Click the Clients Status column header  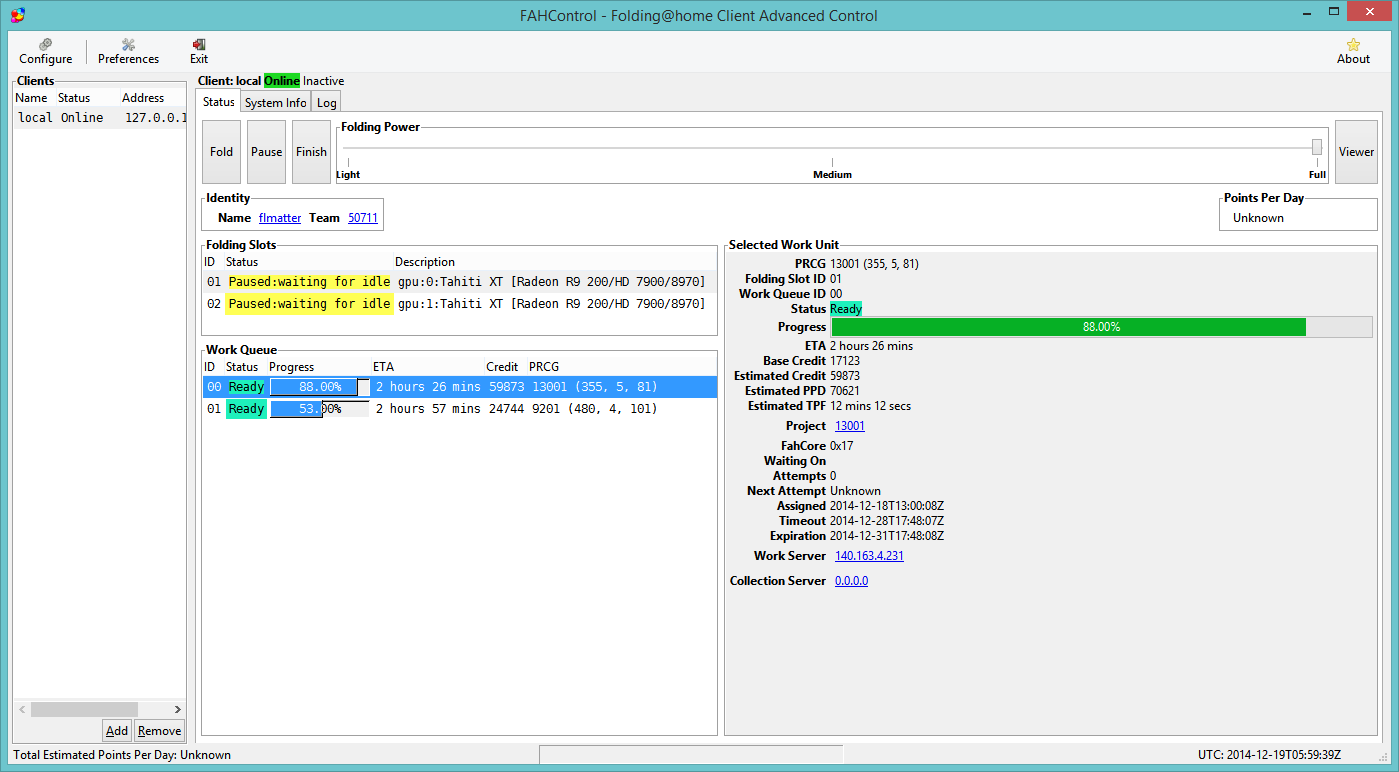74,98
